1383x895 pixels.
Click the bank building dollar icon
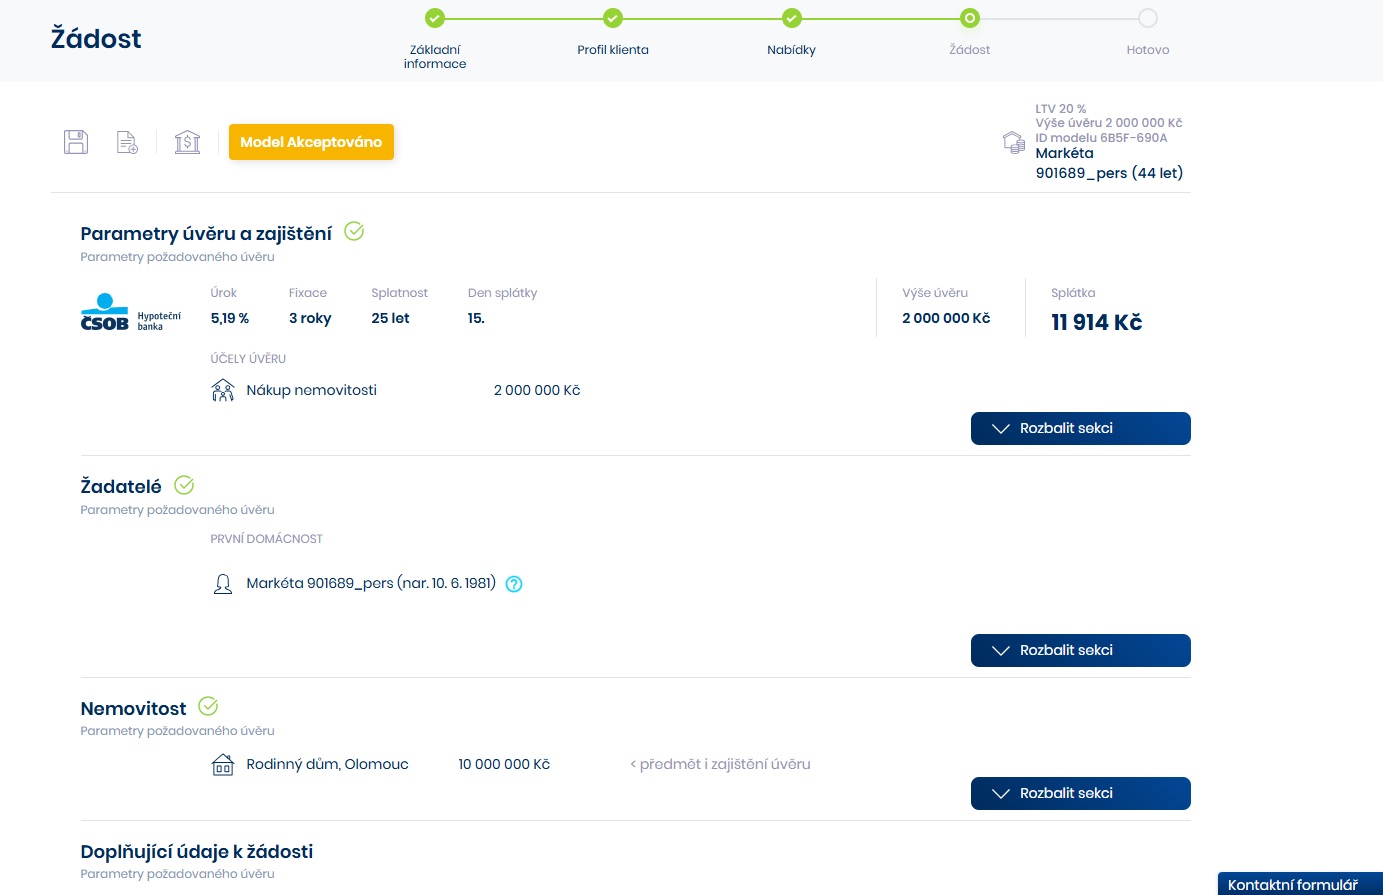click(x=187, y=142)
